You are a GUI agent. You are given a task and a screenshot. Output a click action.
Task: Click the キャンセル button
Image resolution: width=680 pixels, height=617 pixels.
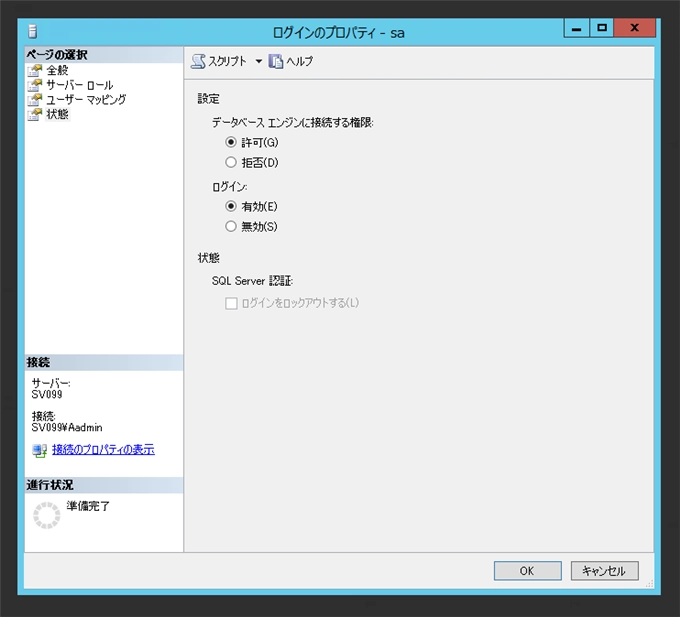tap(604, 571)
